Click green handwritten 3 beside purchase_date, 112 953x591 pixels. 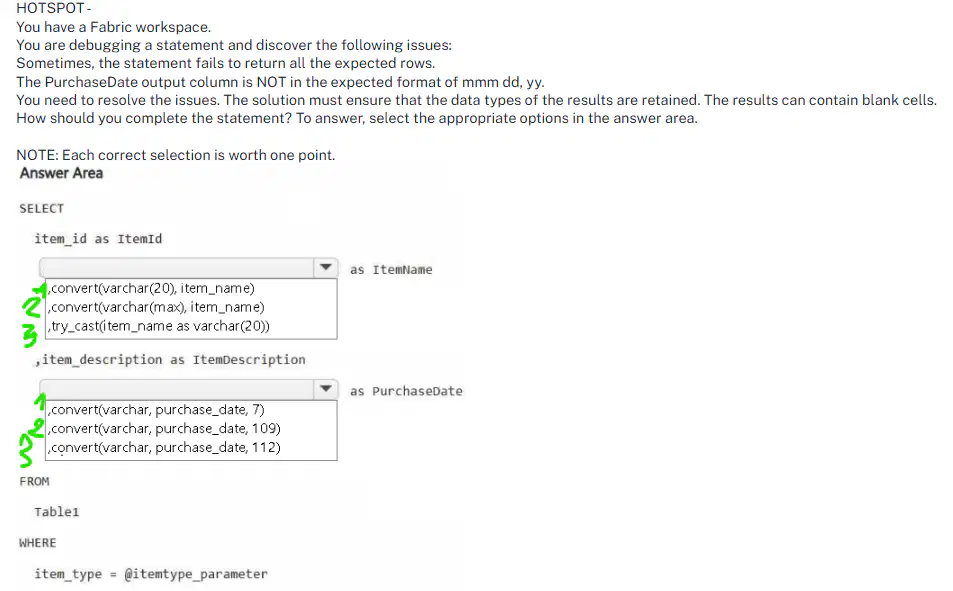coord(26,451)
